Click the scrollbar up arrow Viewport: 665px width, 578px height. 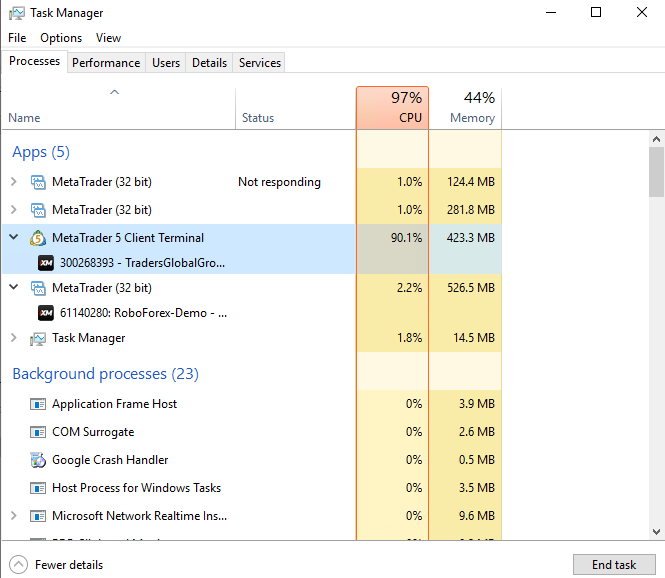coord(656,139)
